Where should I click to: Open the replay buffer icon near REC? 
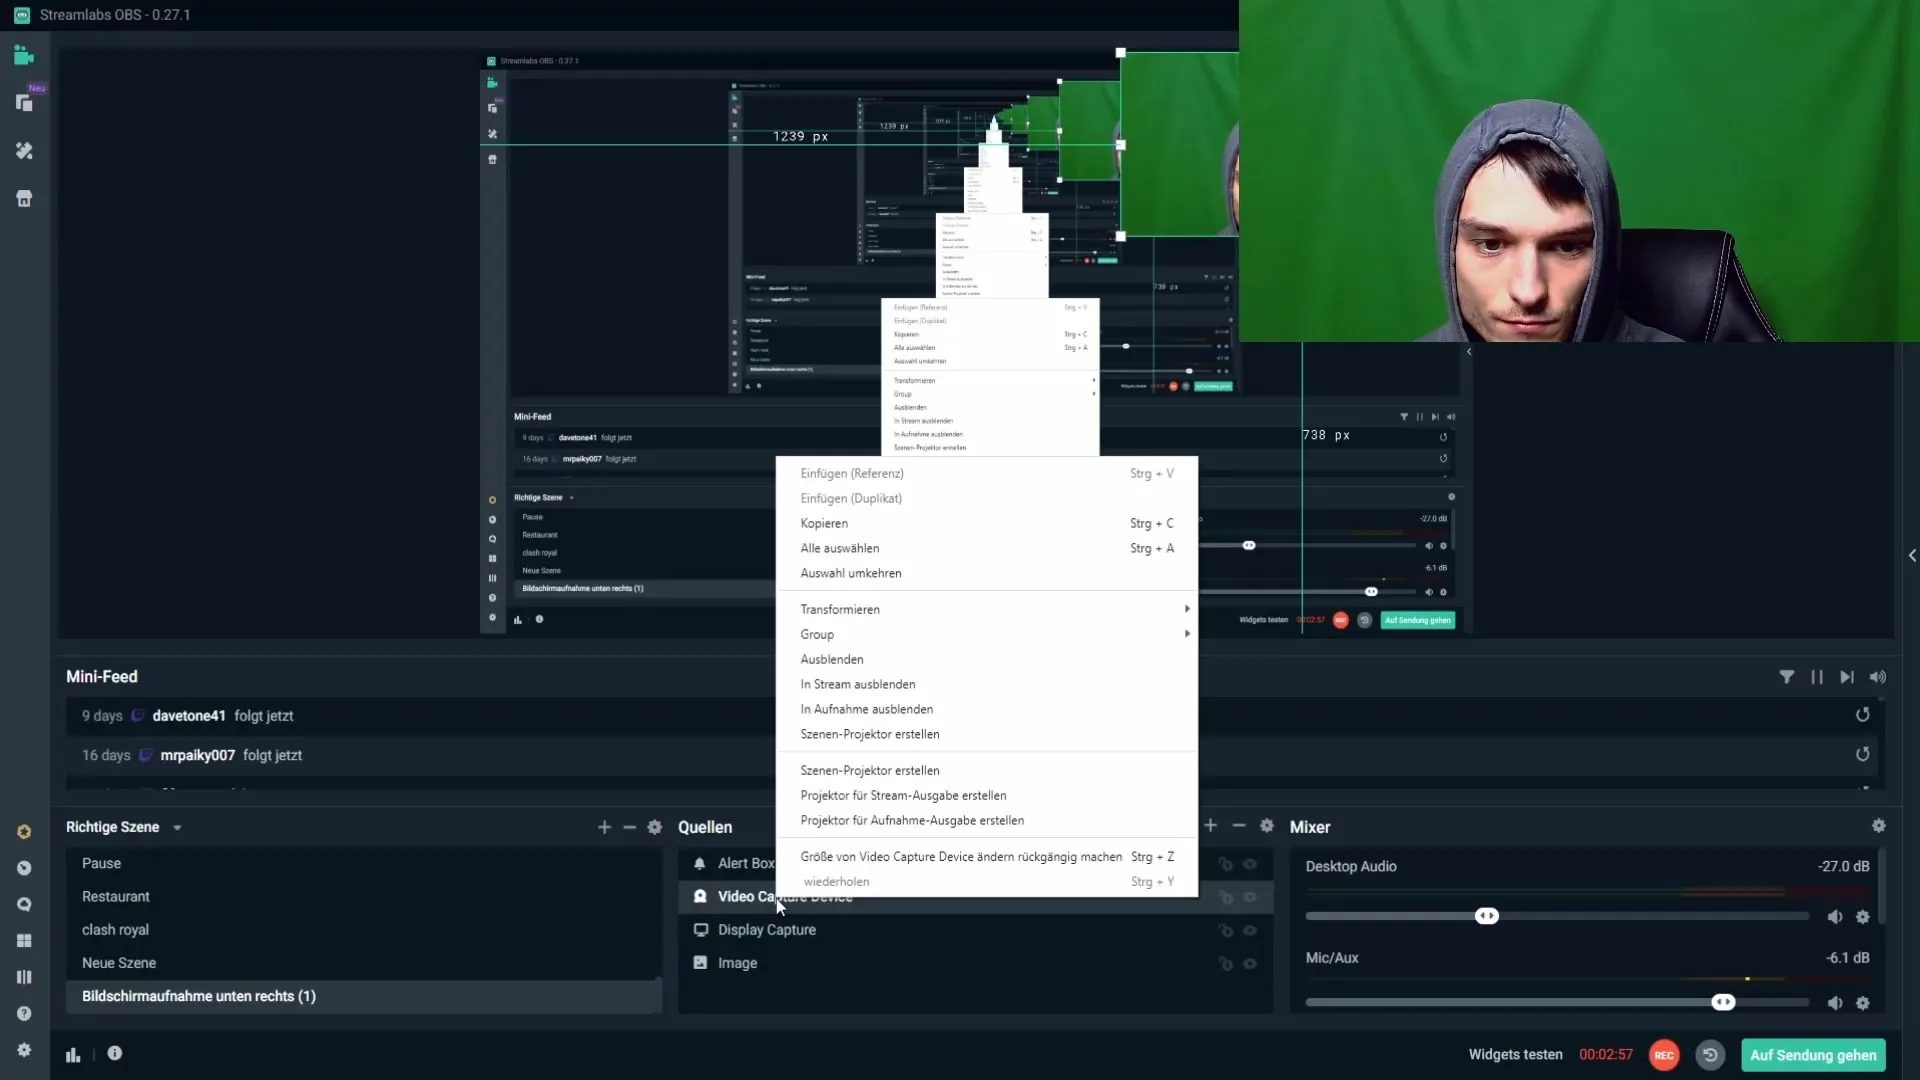[x=1710, y=1055]
